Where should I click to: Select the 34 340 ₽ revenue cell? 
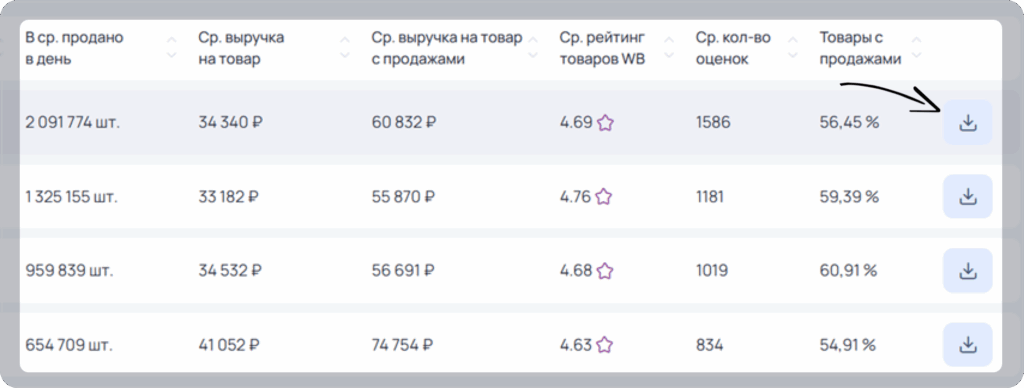coord(231,122)
